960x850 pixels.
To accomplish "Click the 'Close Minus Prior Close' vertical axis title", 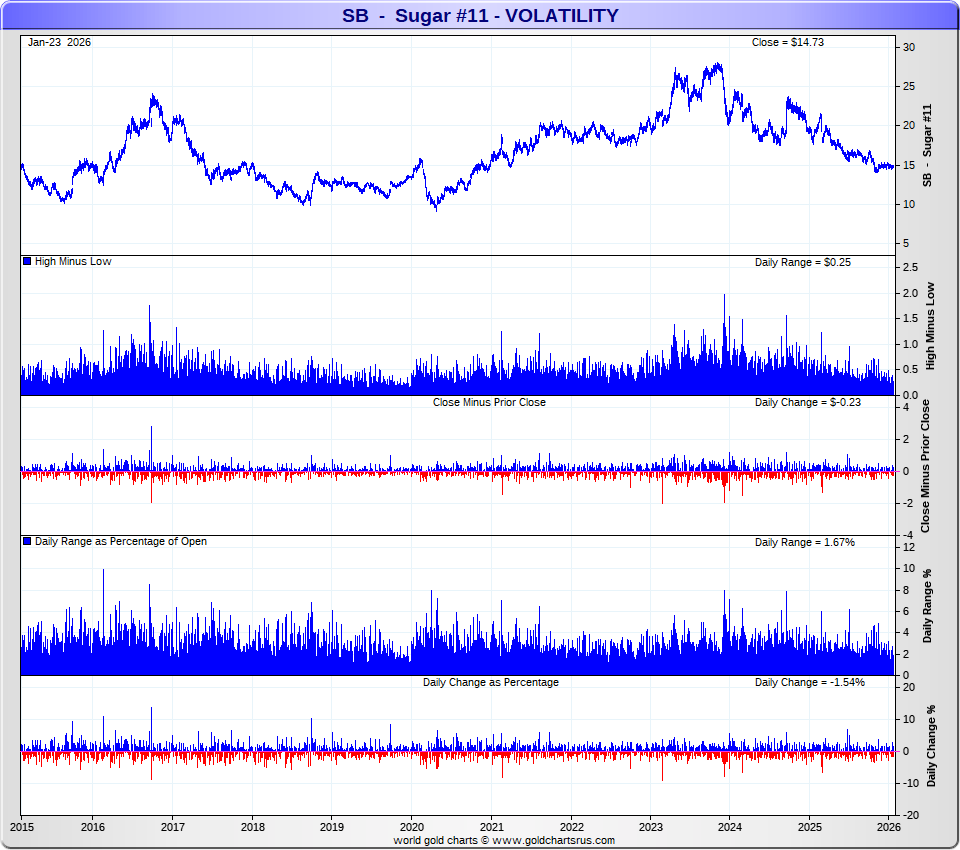I will [925, 466].
